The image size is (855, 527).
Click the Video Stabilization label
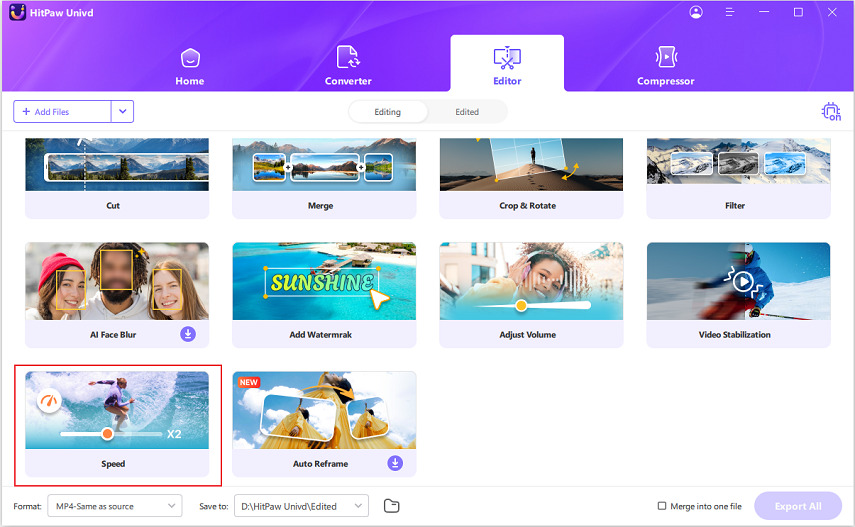click(x=734, y=334)
